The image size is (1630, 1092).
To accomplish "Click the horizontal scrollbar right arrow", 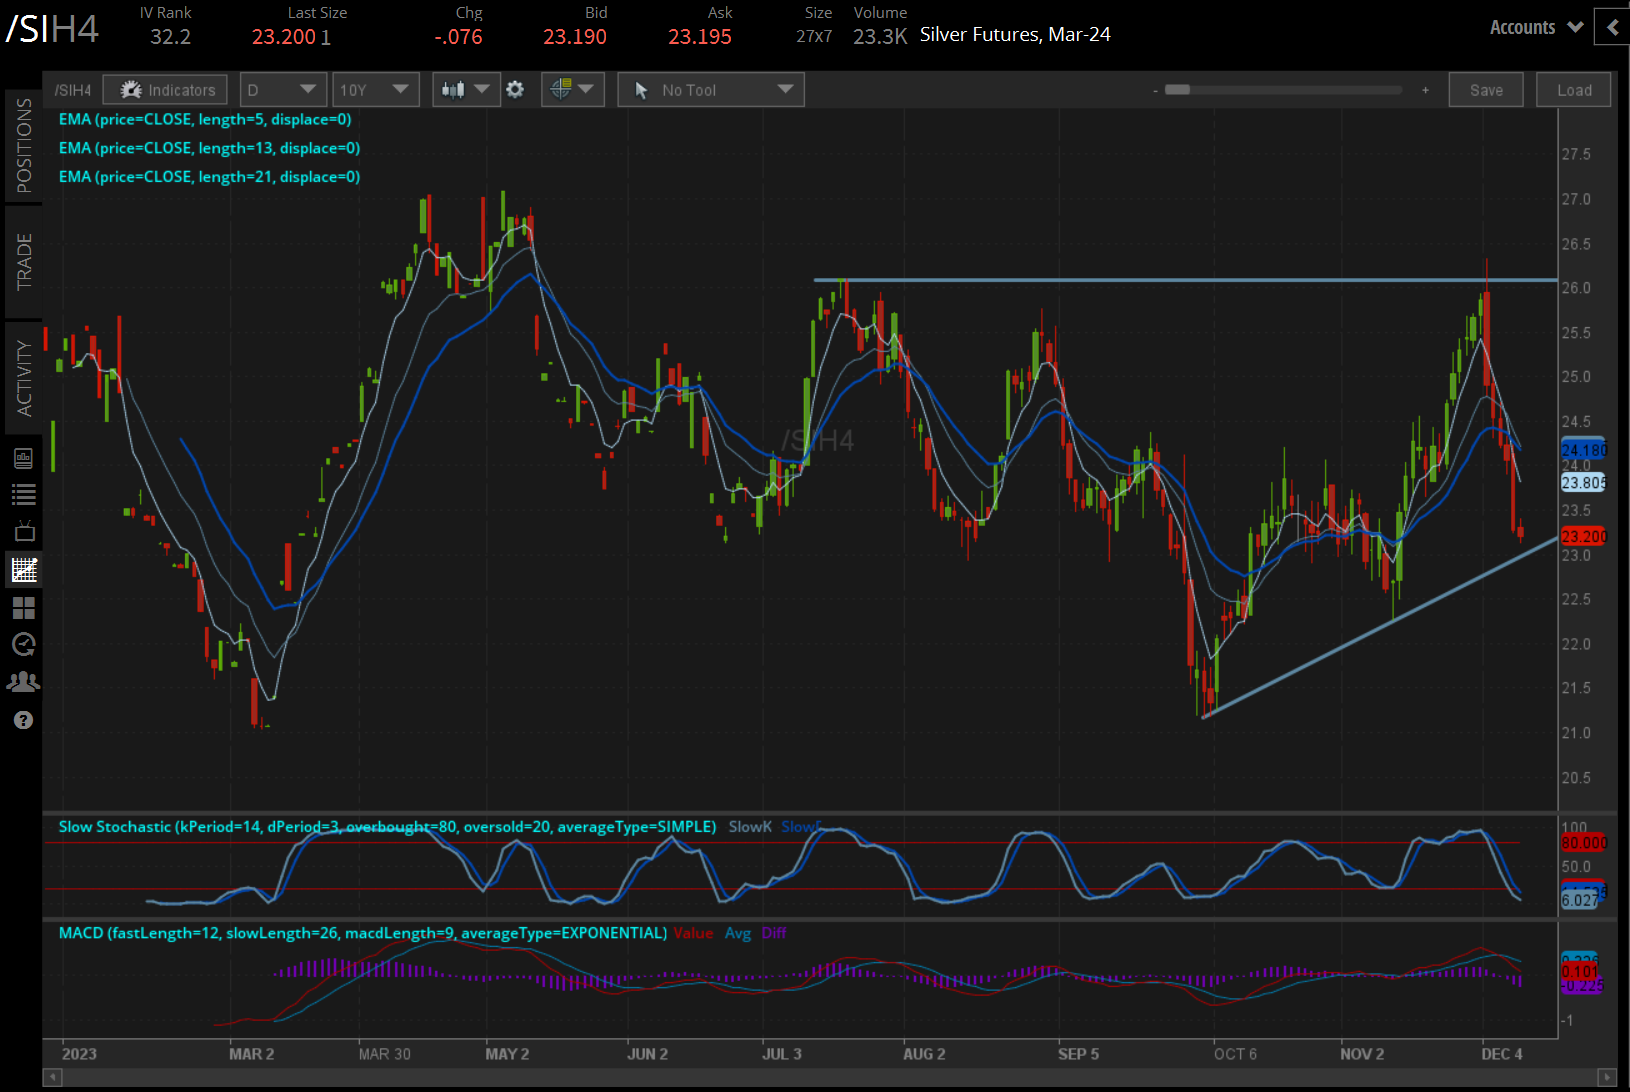I will 1607,1078.
